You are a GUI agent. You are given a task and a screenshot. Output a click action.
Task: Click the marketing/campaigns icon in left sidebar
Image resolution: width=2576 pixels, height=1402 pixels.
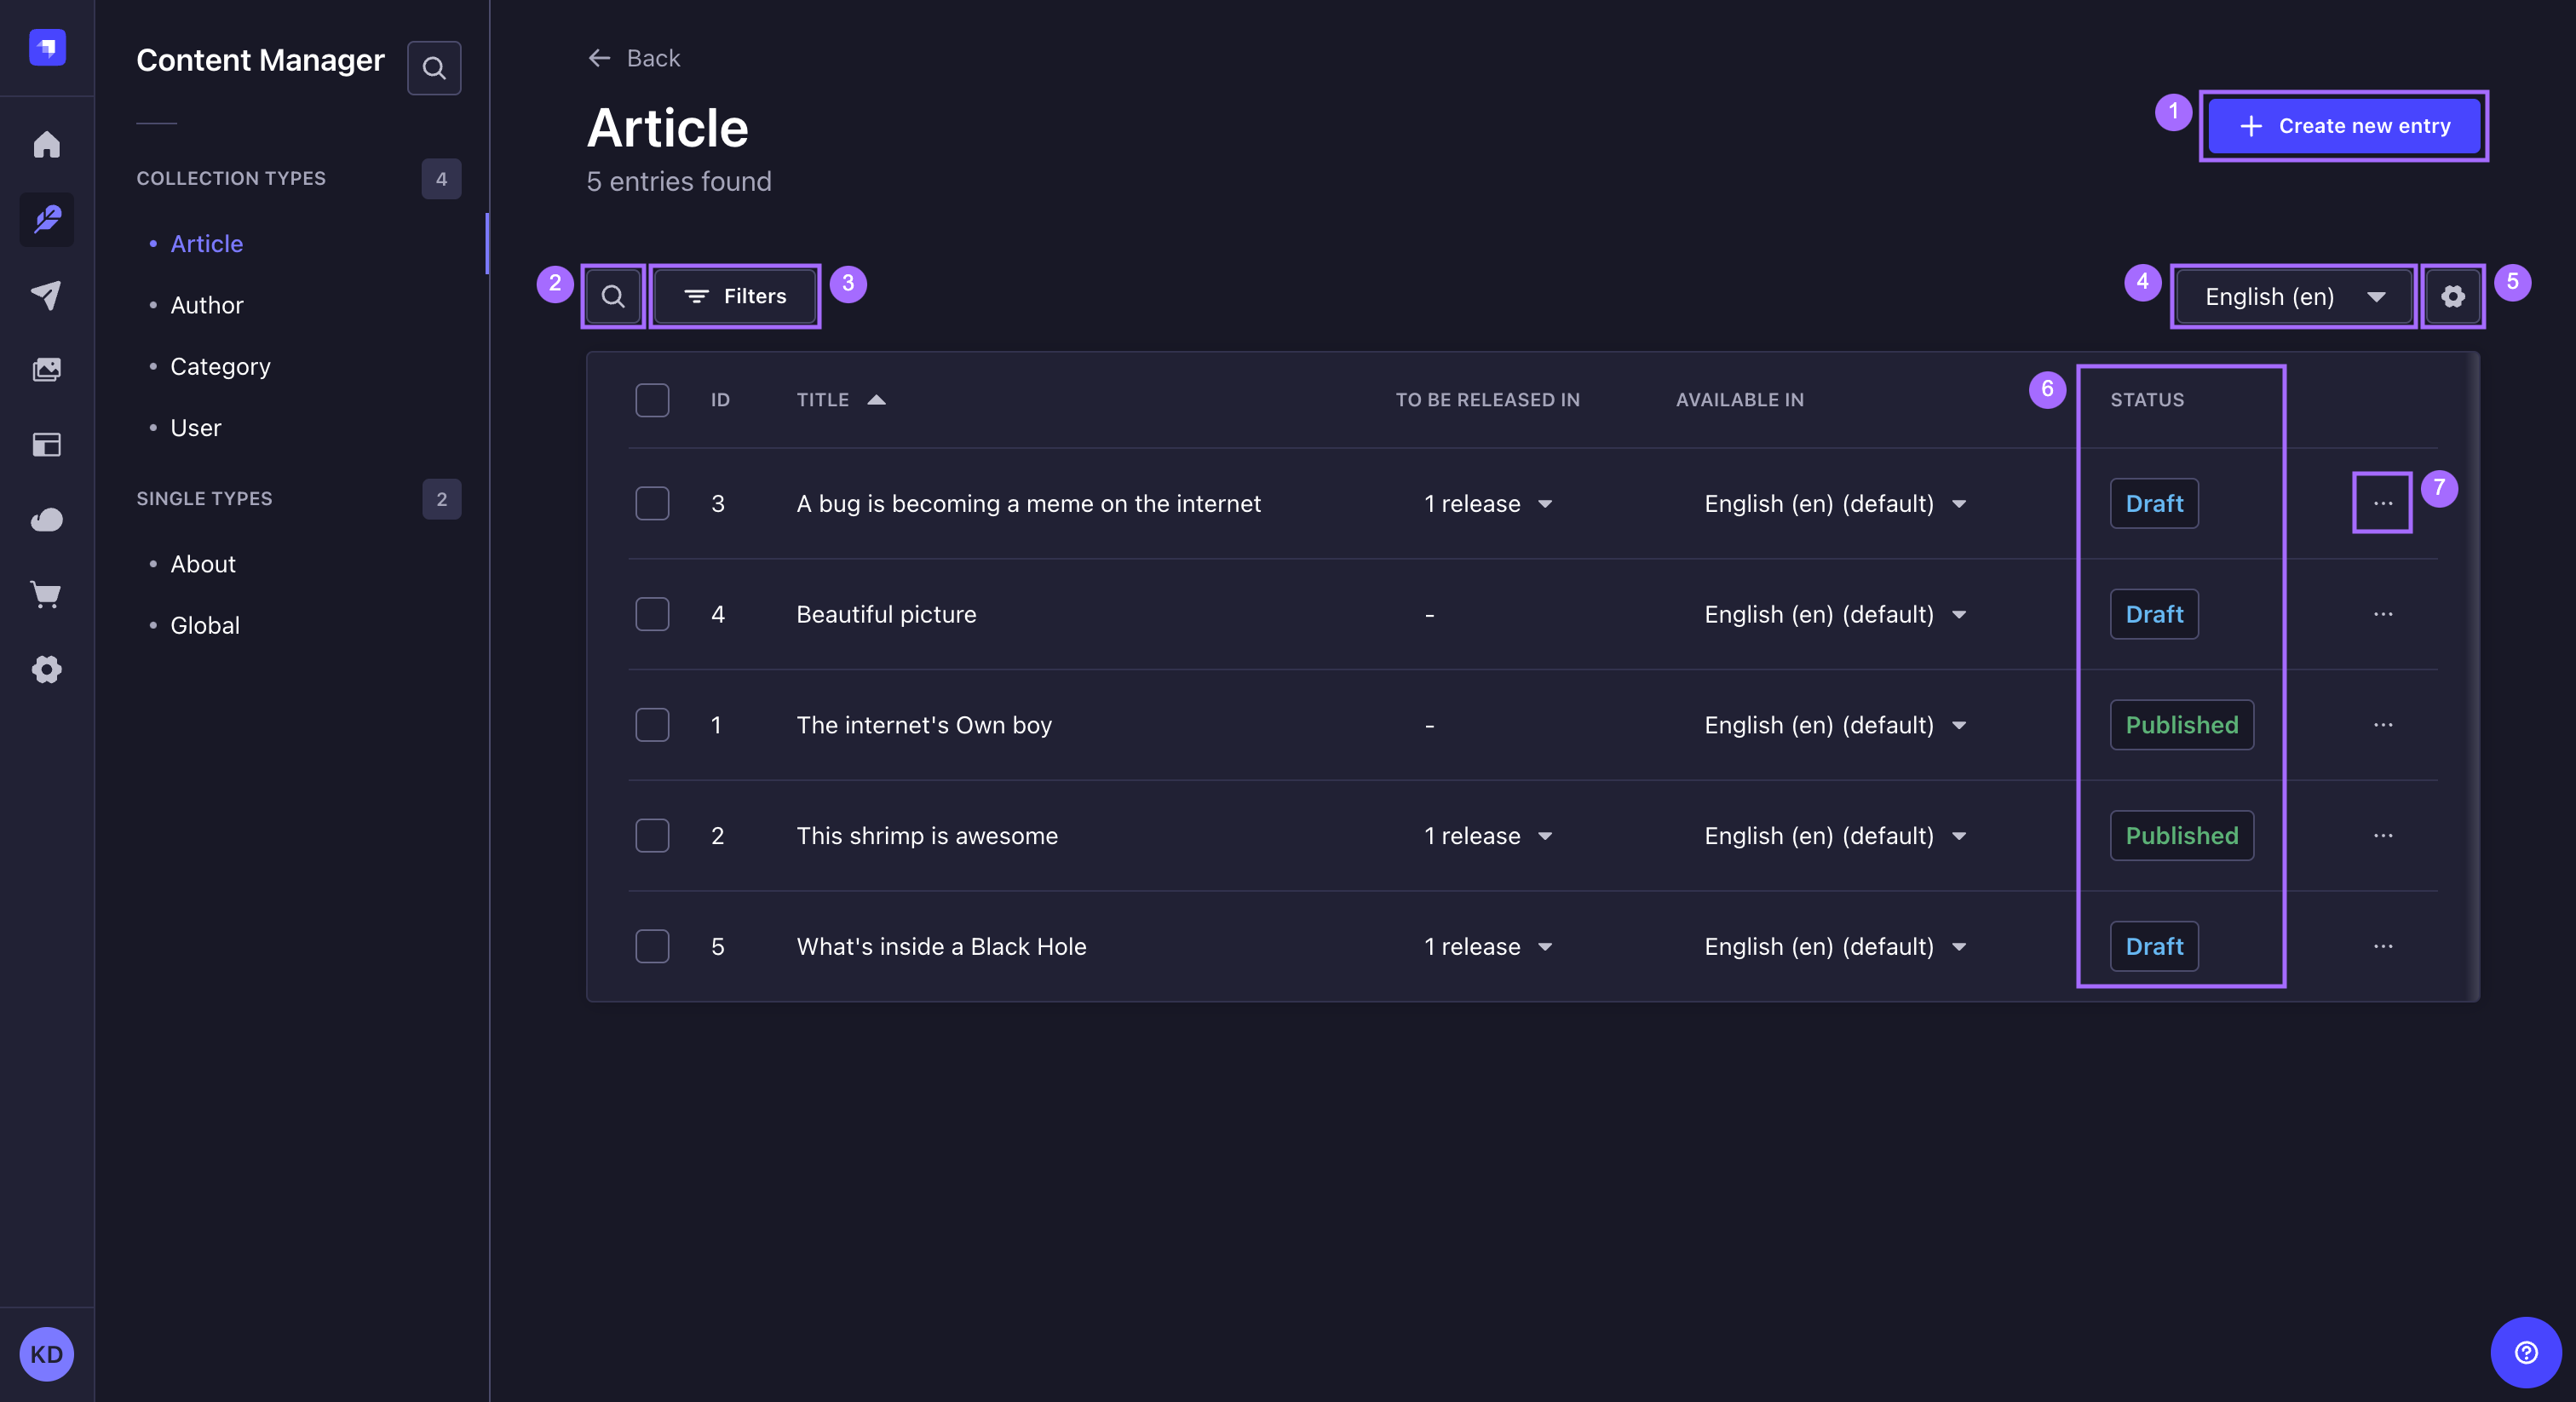click(47, 292)
